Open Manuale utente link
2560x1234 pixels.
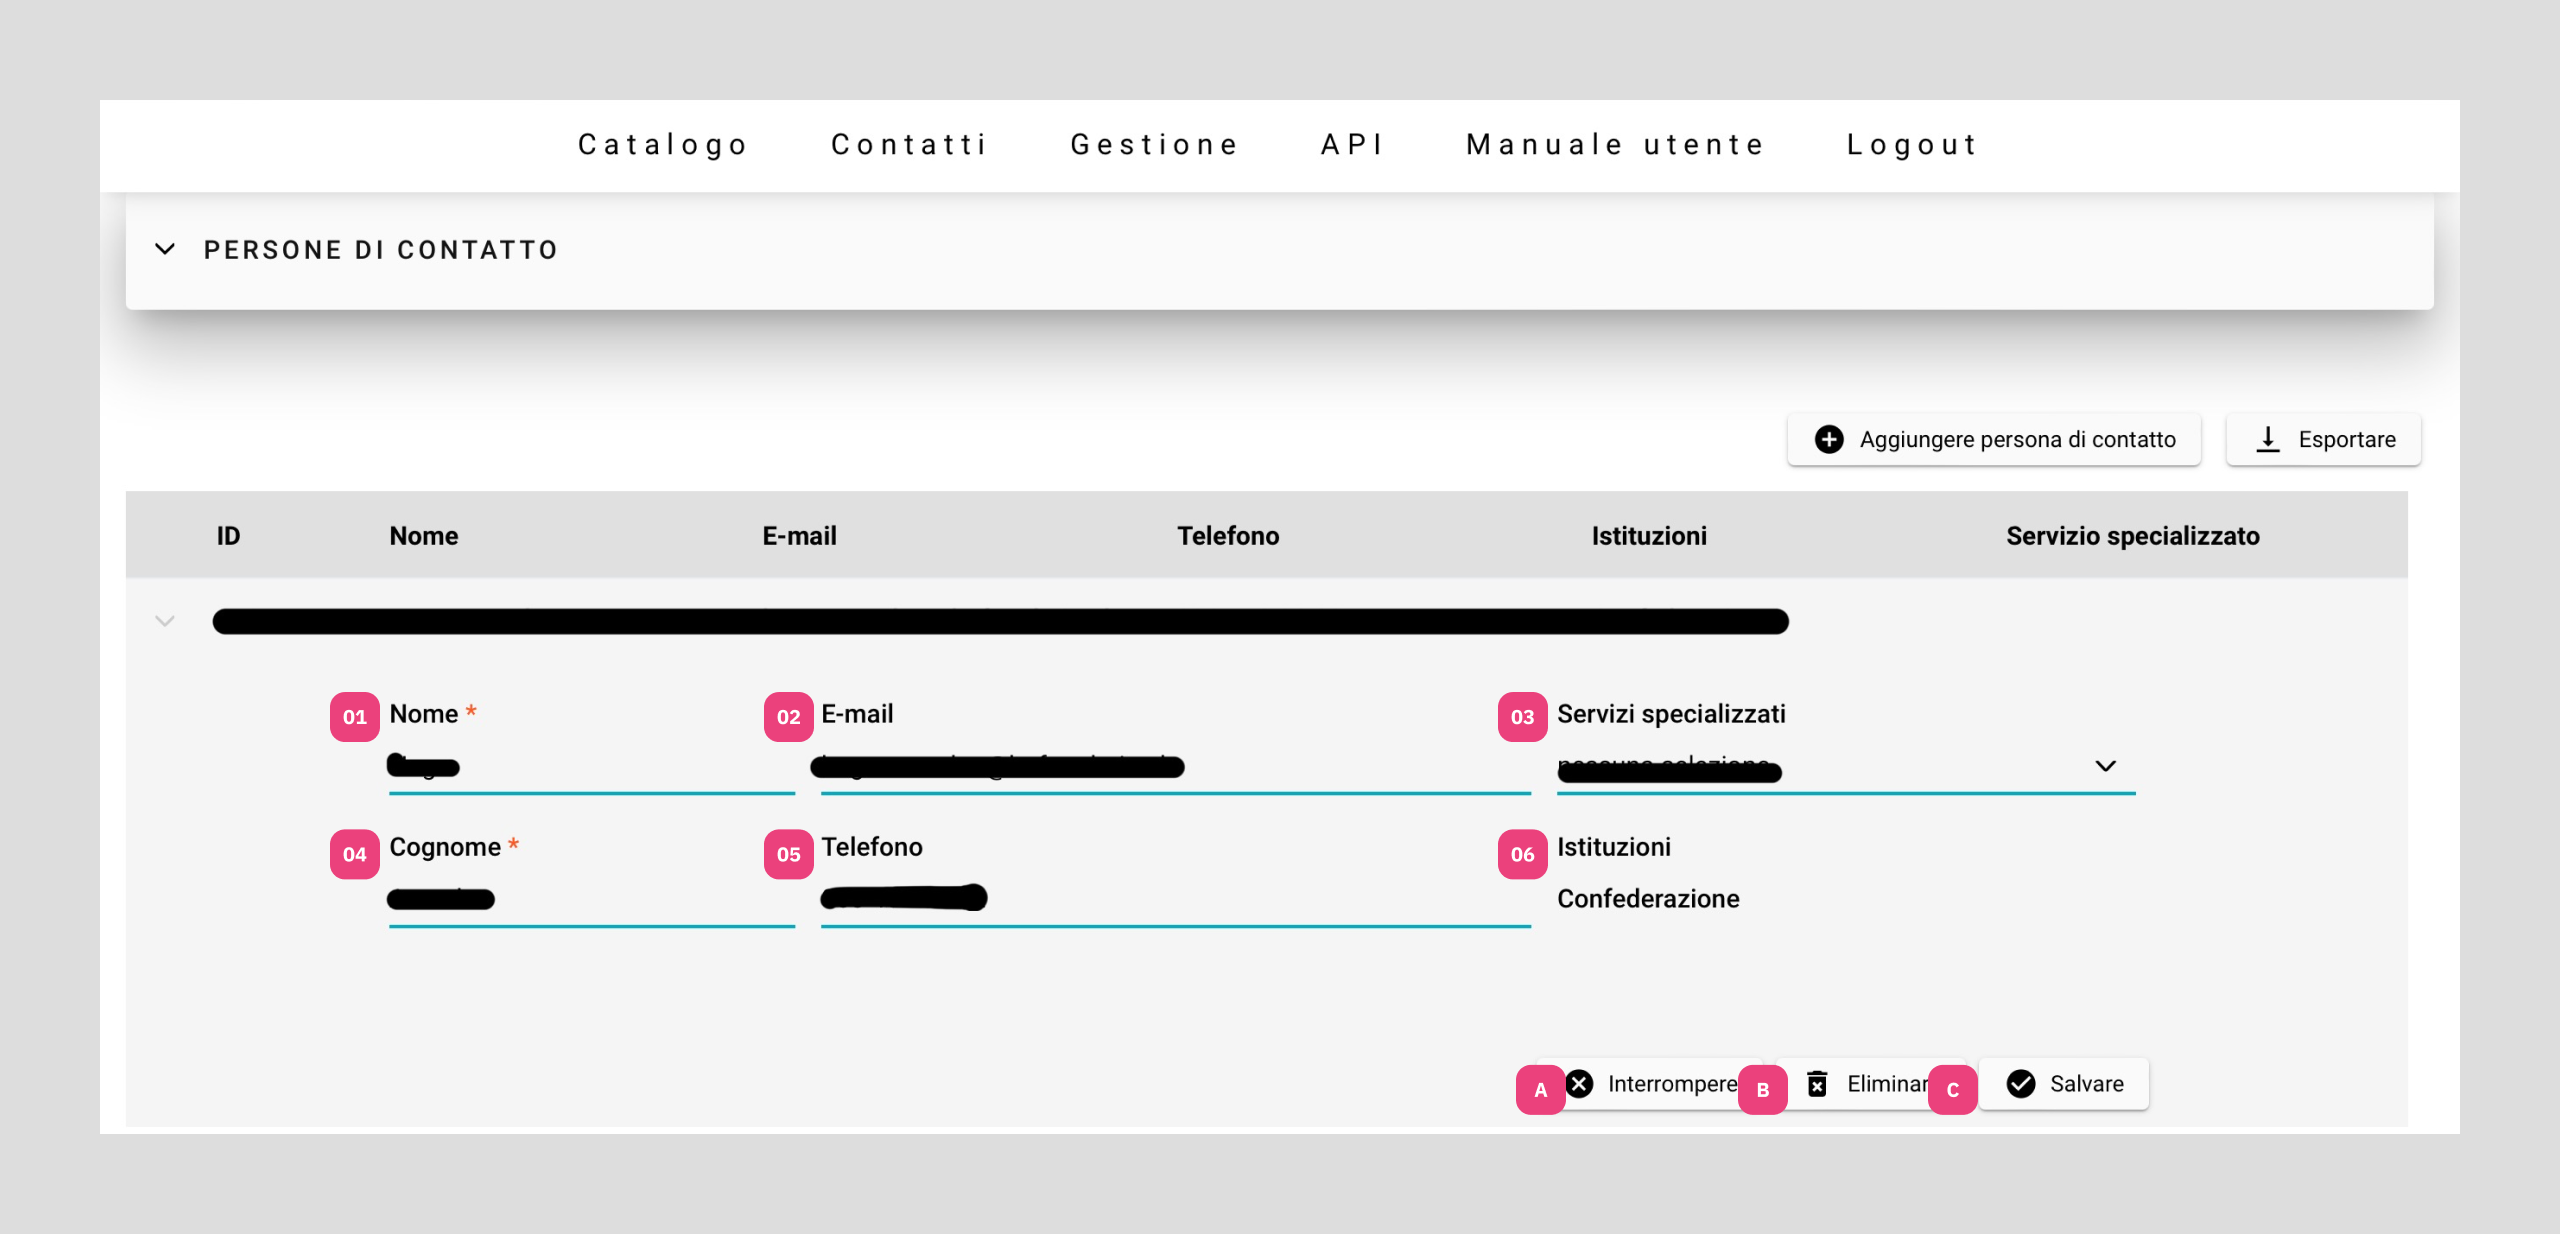click(x=1616, y=145)
